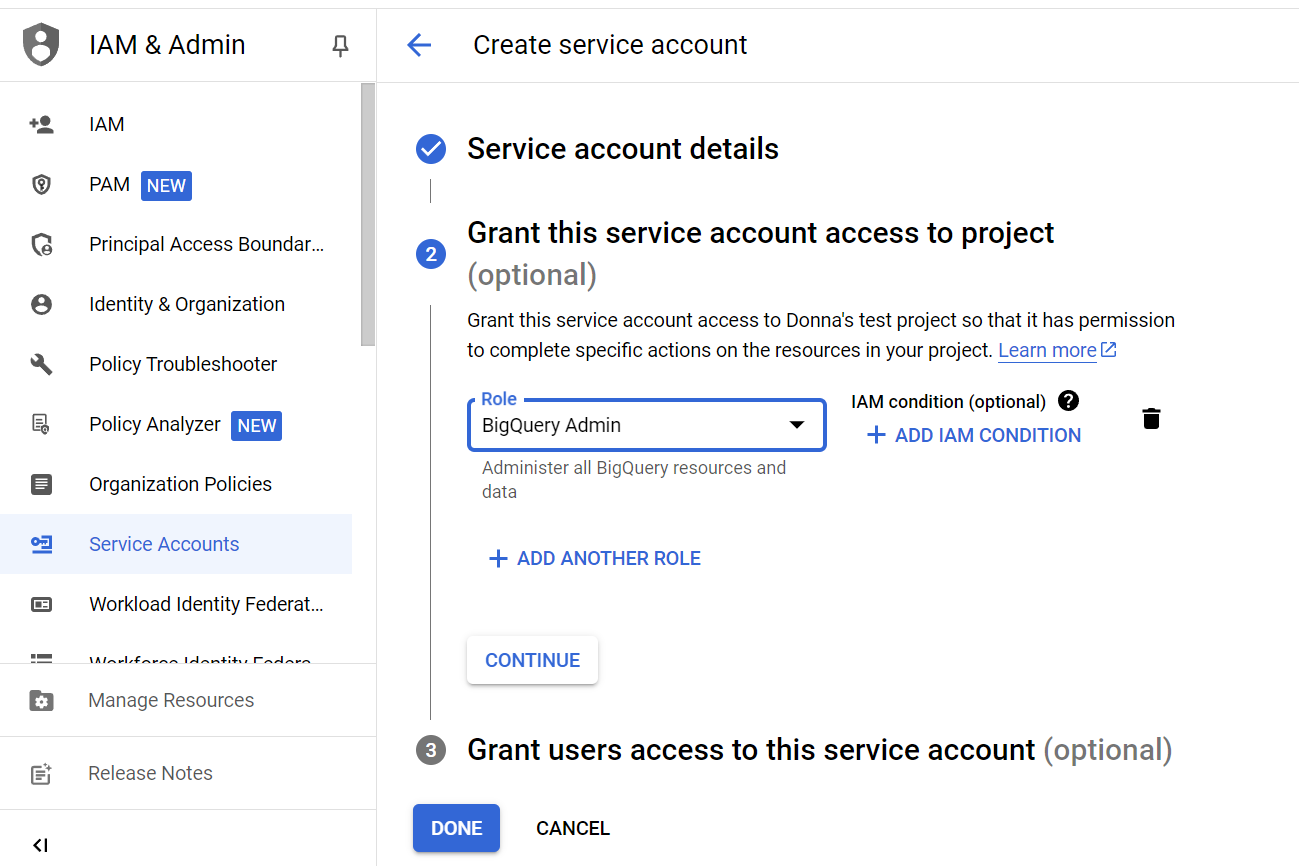Viewport: 1299px width, 866px height.
Task: Click the DONE button
Action: click(x=456, y=828)
